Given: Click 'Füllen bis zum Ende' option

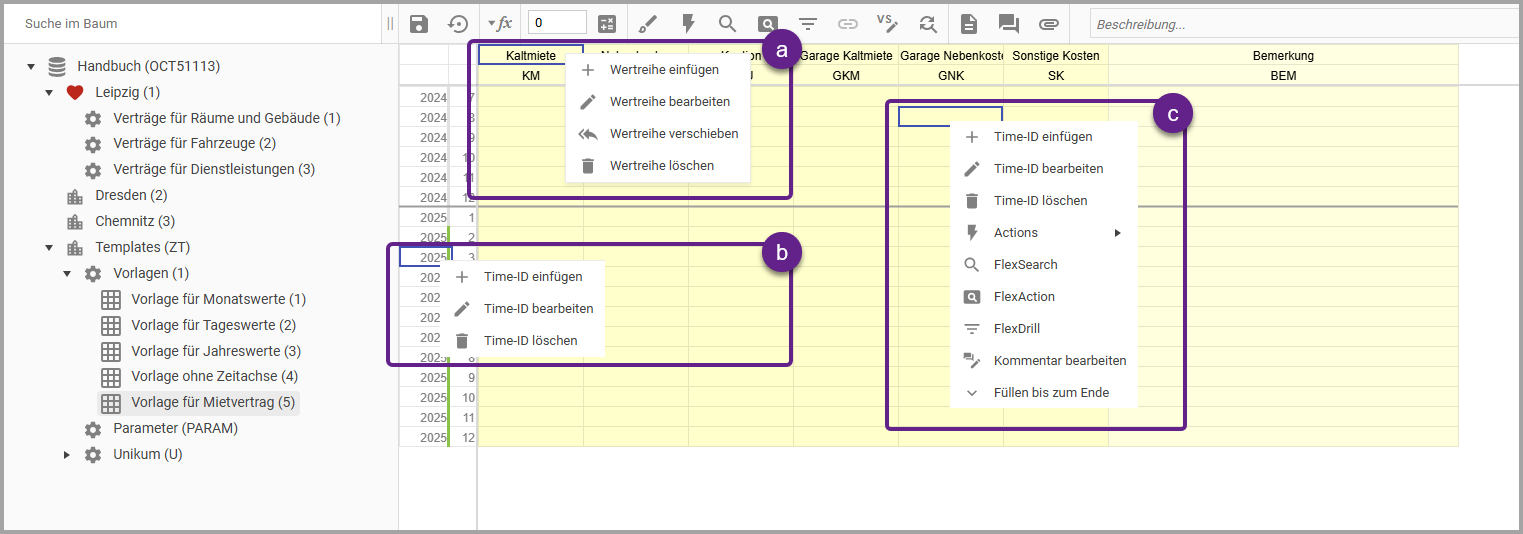Looking at the screenshot, I should [x=1051, y=393].
